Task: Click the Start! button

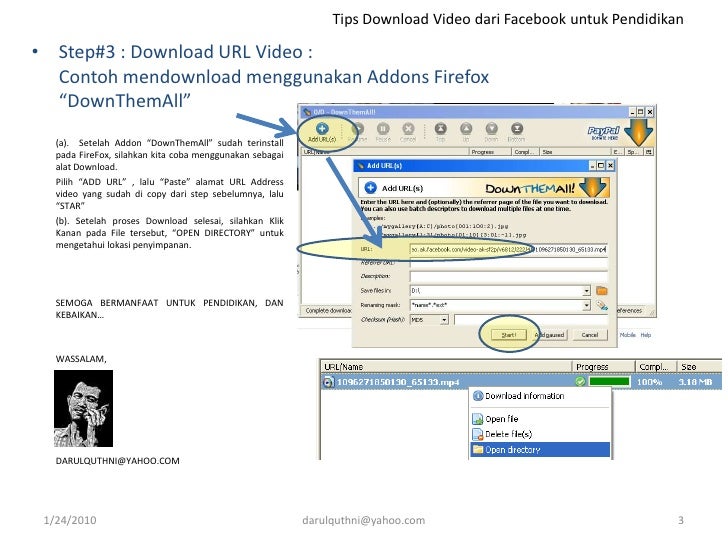Action: click(x=509, y=335)
